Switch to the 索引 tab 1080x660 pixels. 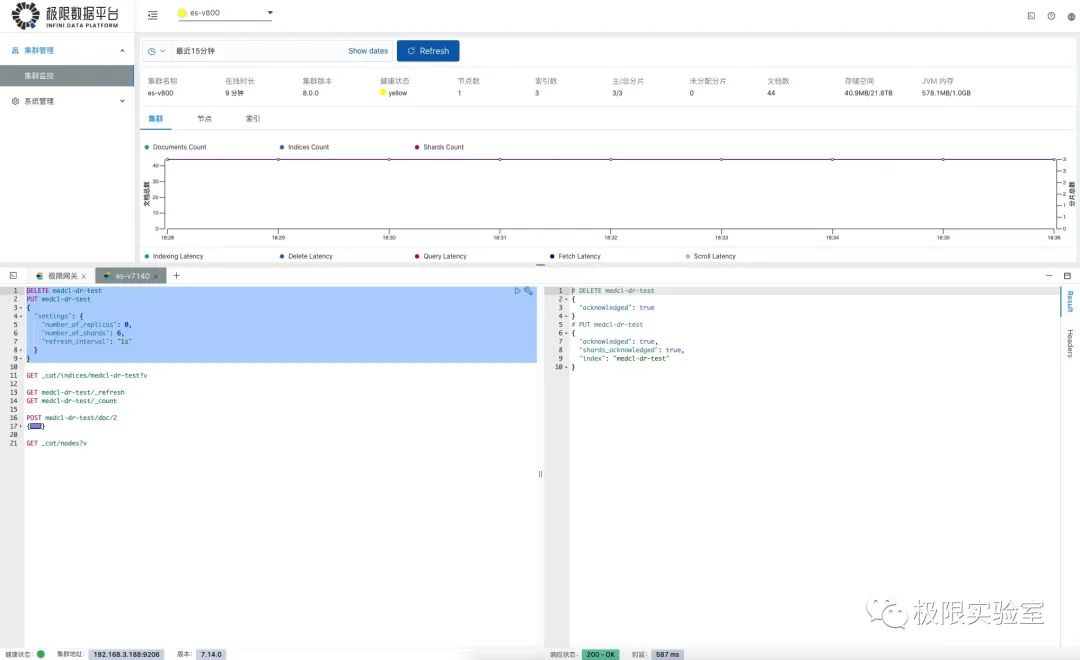253,118
